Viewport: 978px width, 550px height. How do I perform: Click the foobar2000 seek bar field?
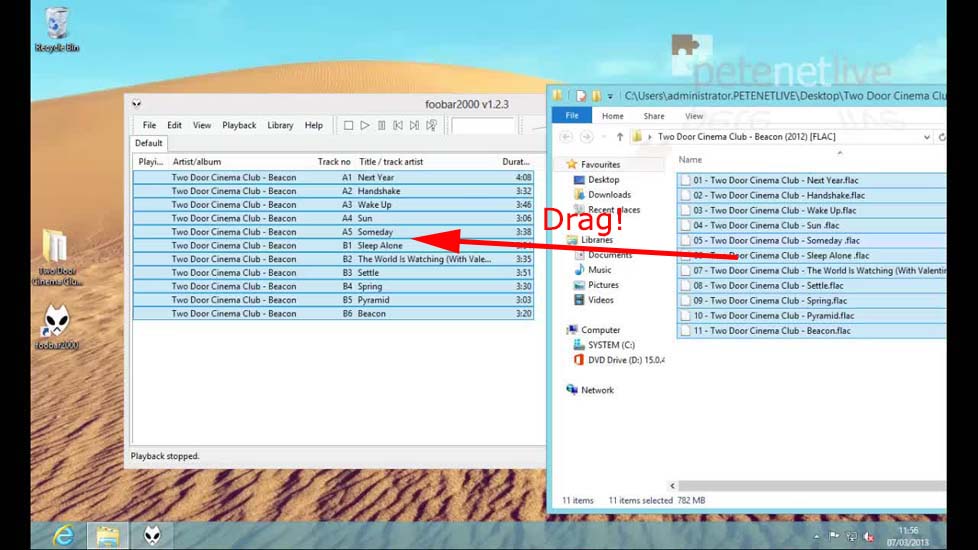click(x=483, y=125)
